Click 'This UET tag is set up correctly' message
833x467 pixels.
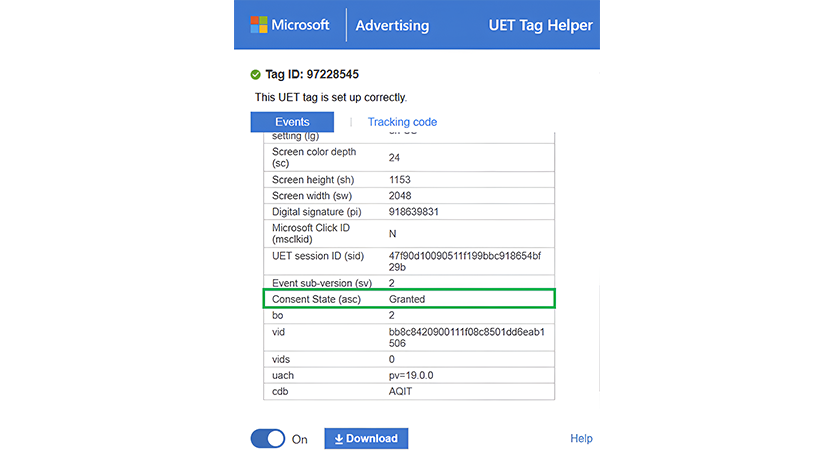pyautogui.click(x=330, y=97)
